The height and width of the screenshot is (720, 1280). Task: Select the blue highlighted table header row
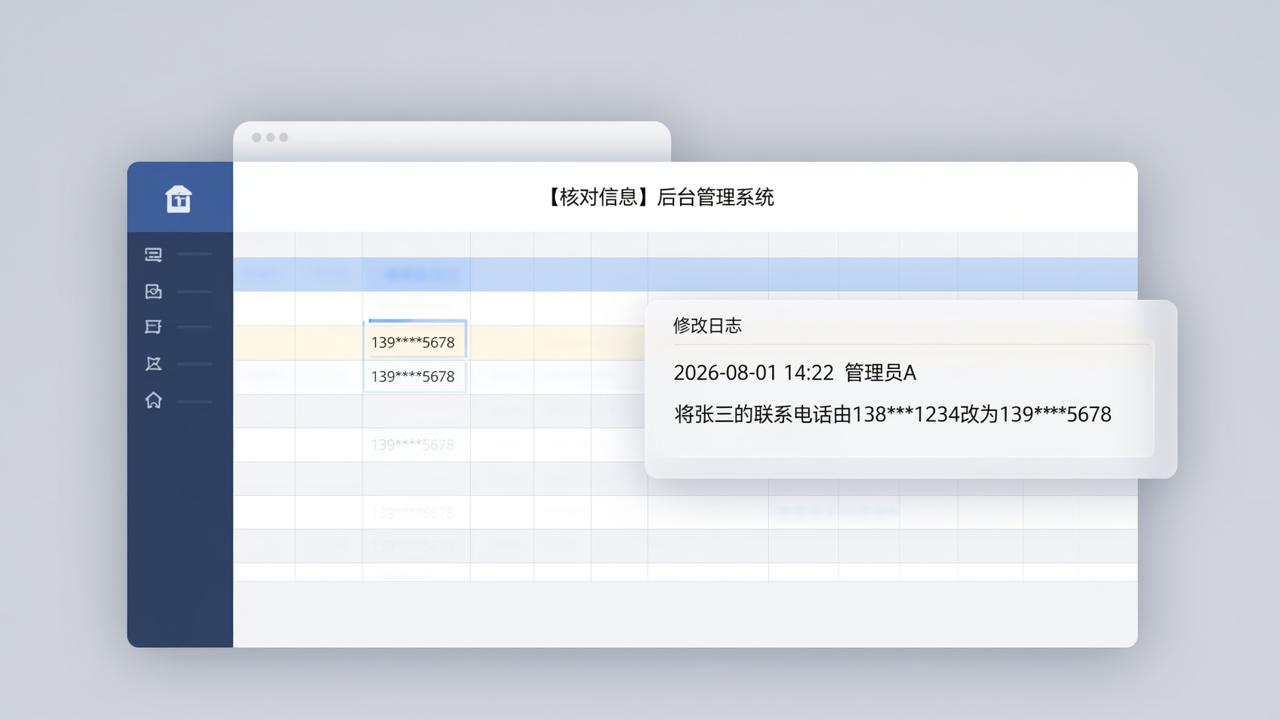[685, 274]
